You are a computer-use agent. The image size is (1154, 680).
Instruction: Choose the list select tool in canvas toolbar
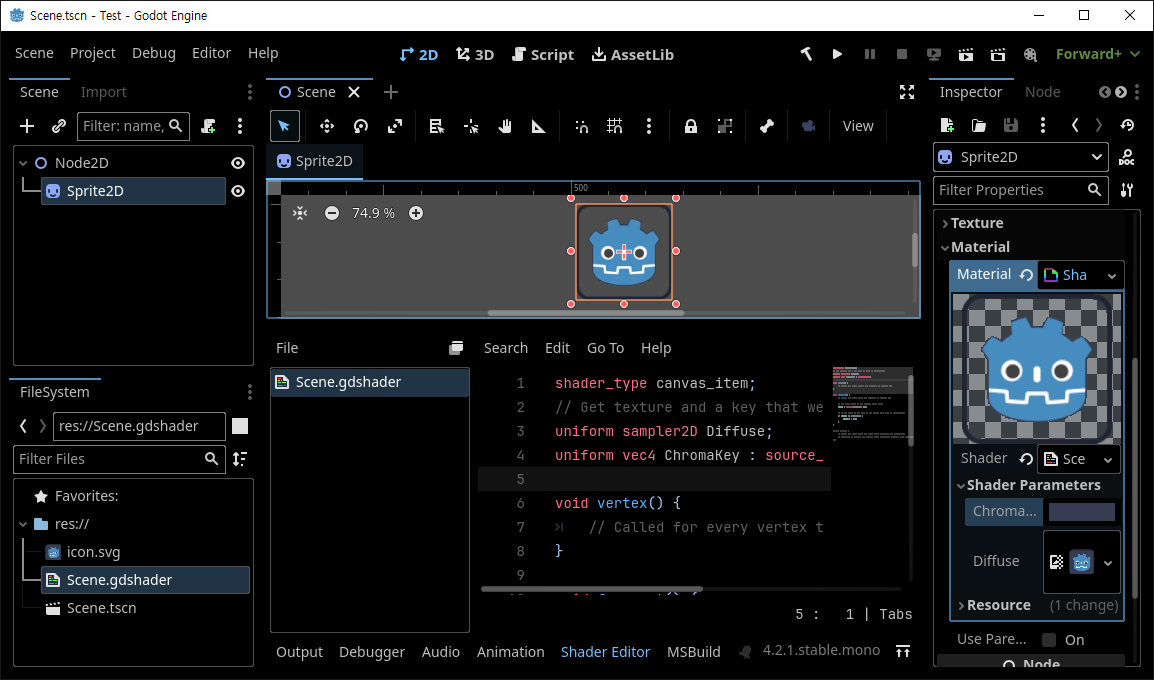pyautogui.click(x=436, y=126)
